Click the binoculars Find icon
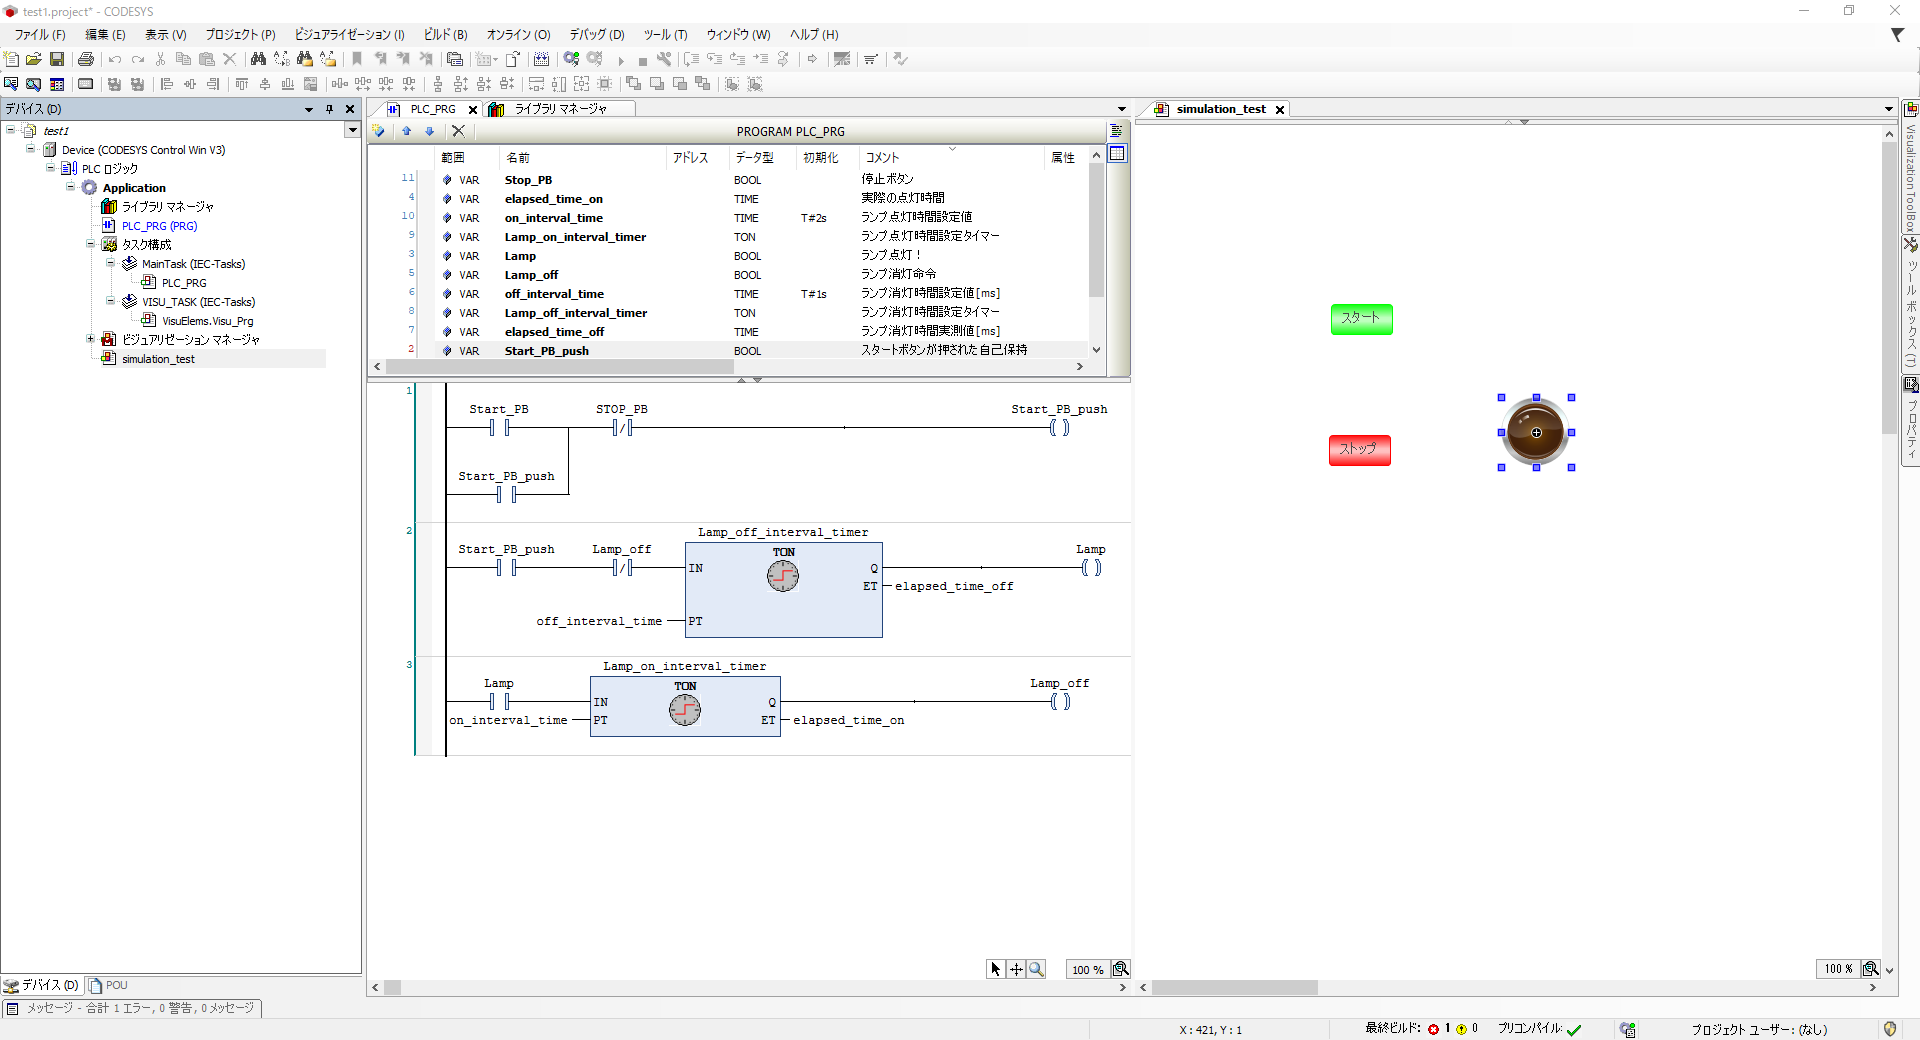The image size is (1920, 1040). click(258, 59)
